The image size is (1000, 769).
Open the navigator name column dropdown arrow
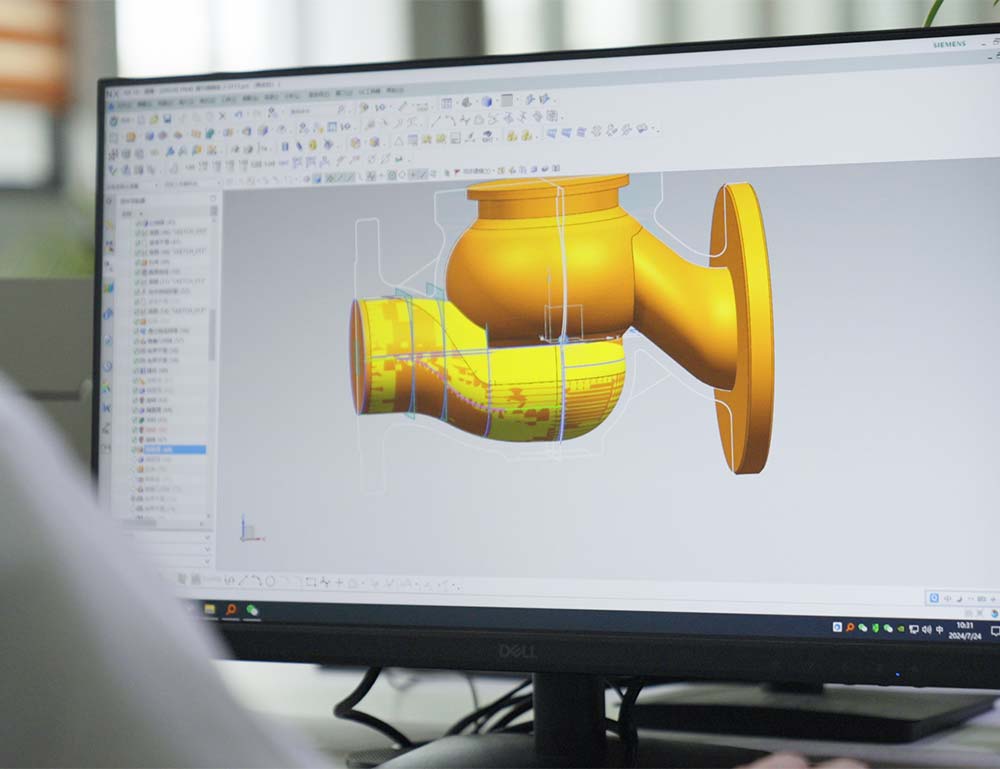click(141, 214)
